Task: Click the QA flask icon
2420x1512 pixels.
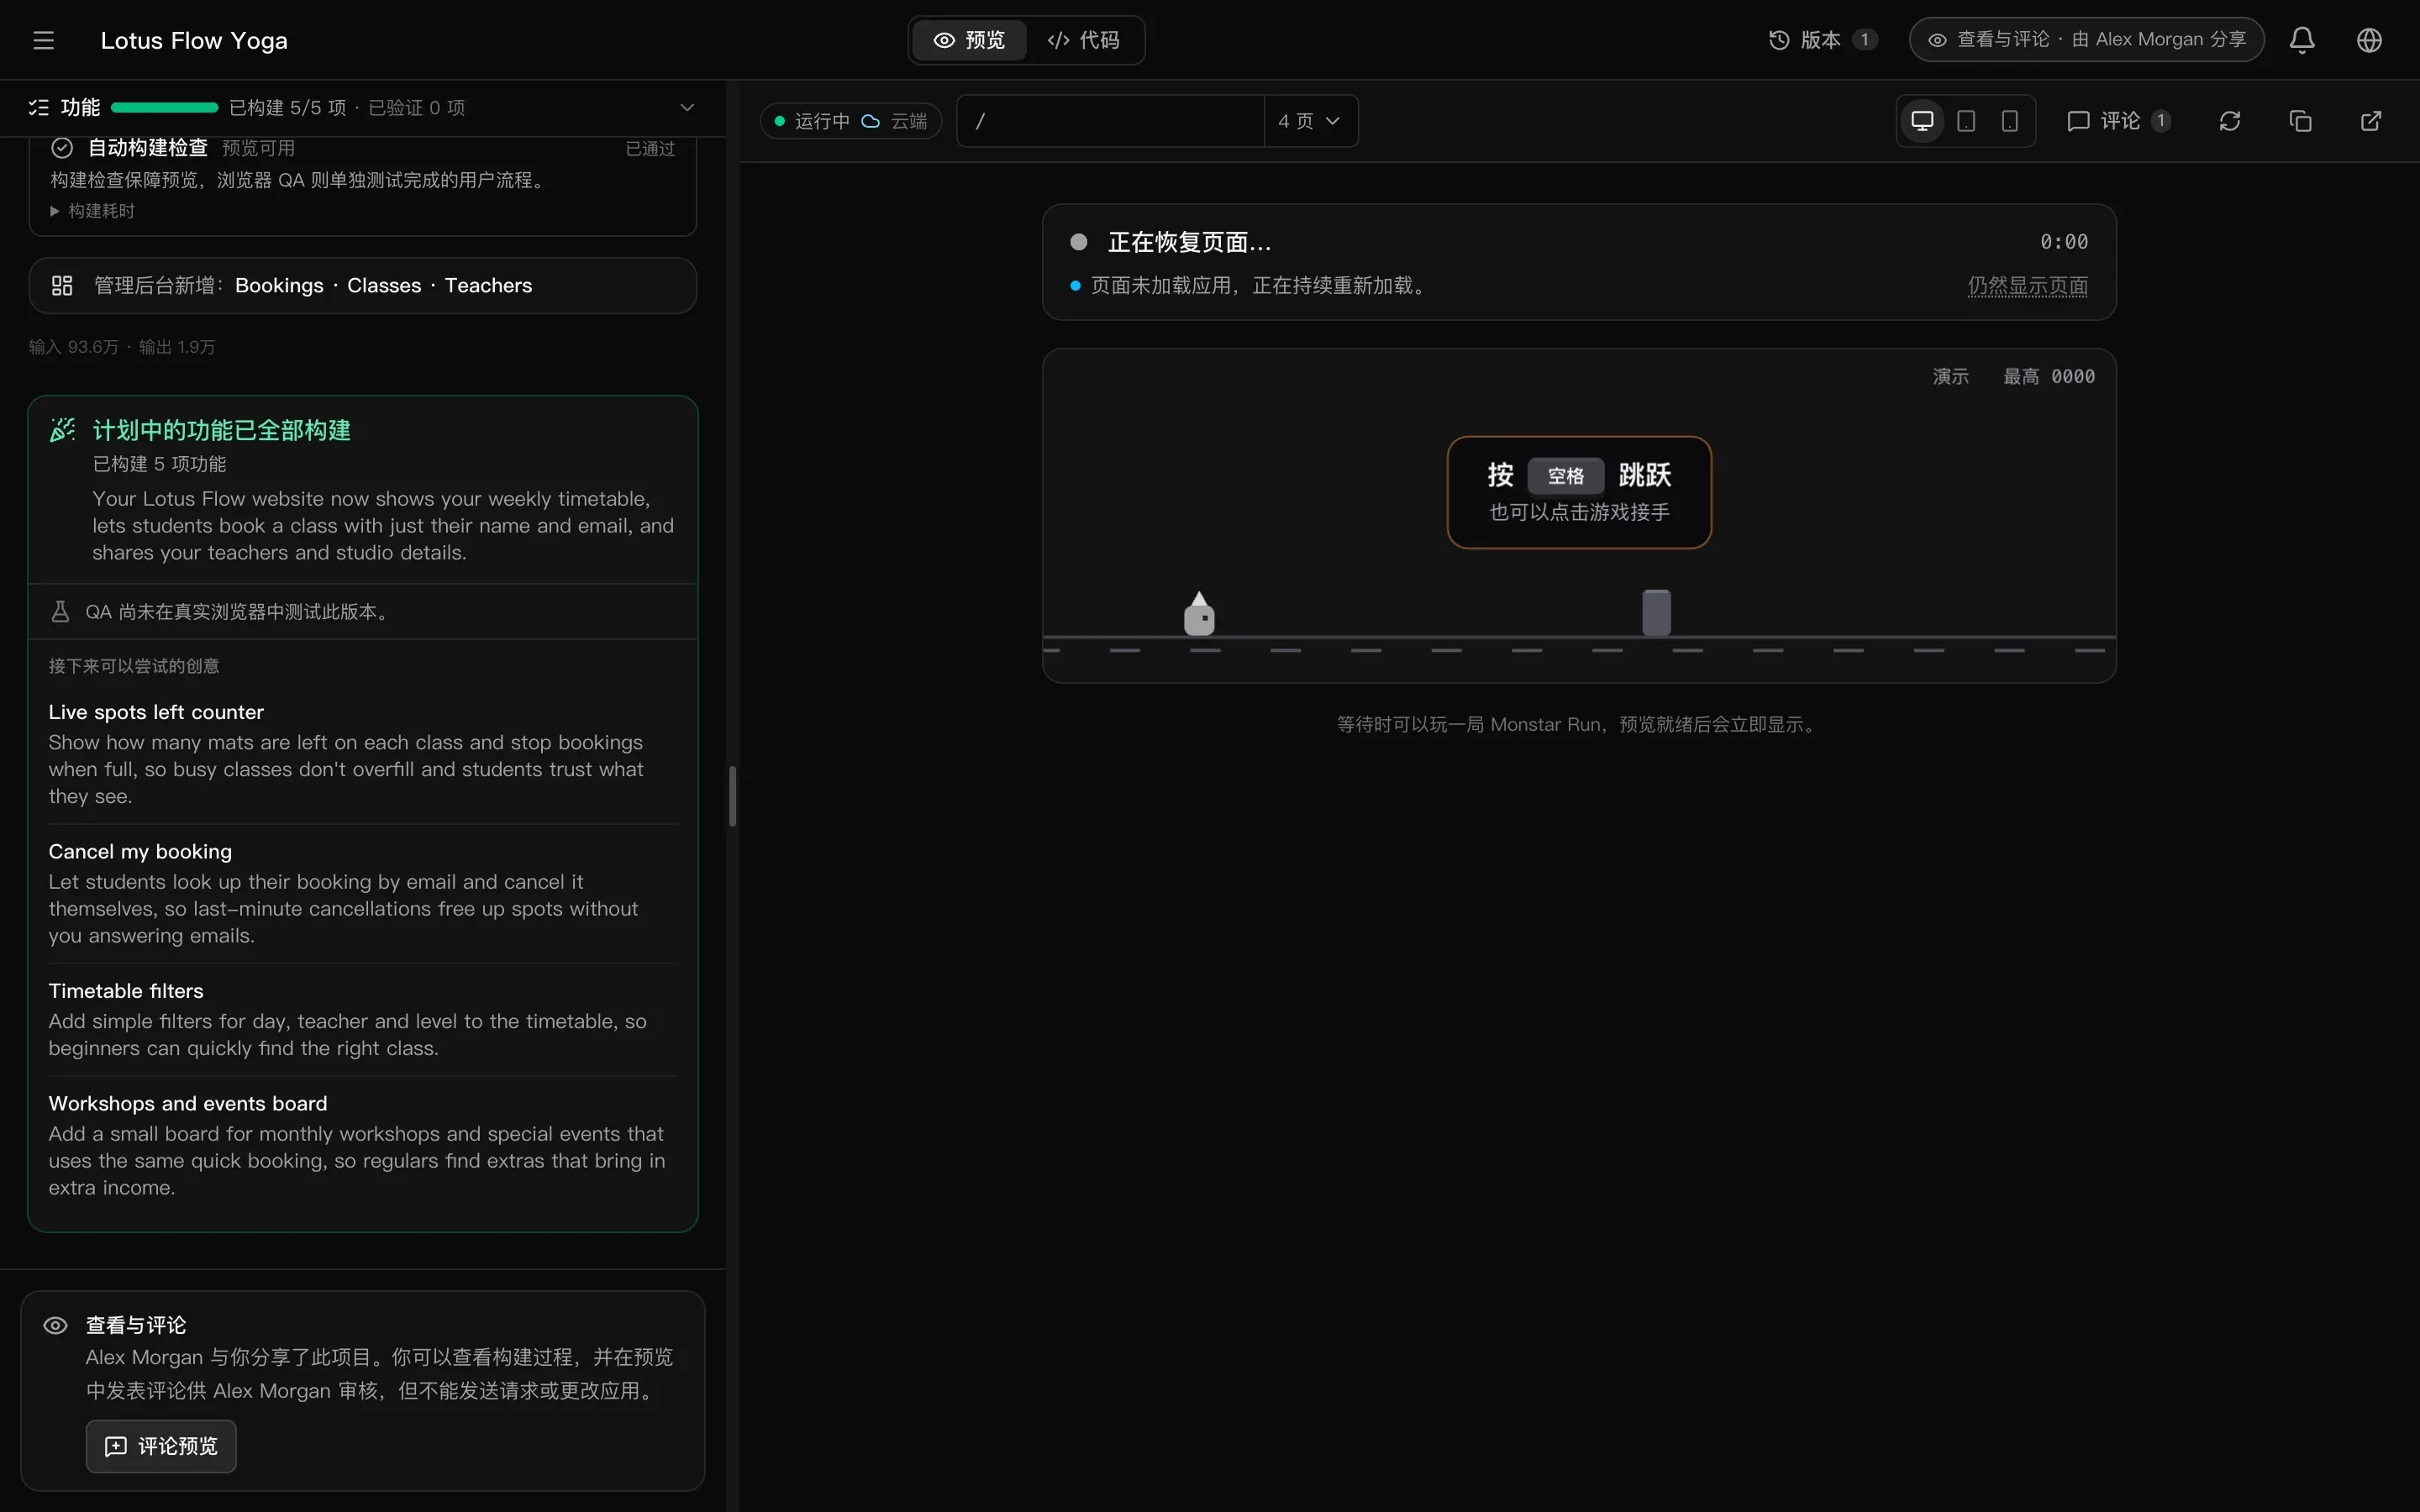Action: [60, 611]
